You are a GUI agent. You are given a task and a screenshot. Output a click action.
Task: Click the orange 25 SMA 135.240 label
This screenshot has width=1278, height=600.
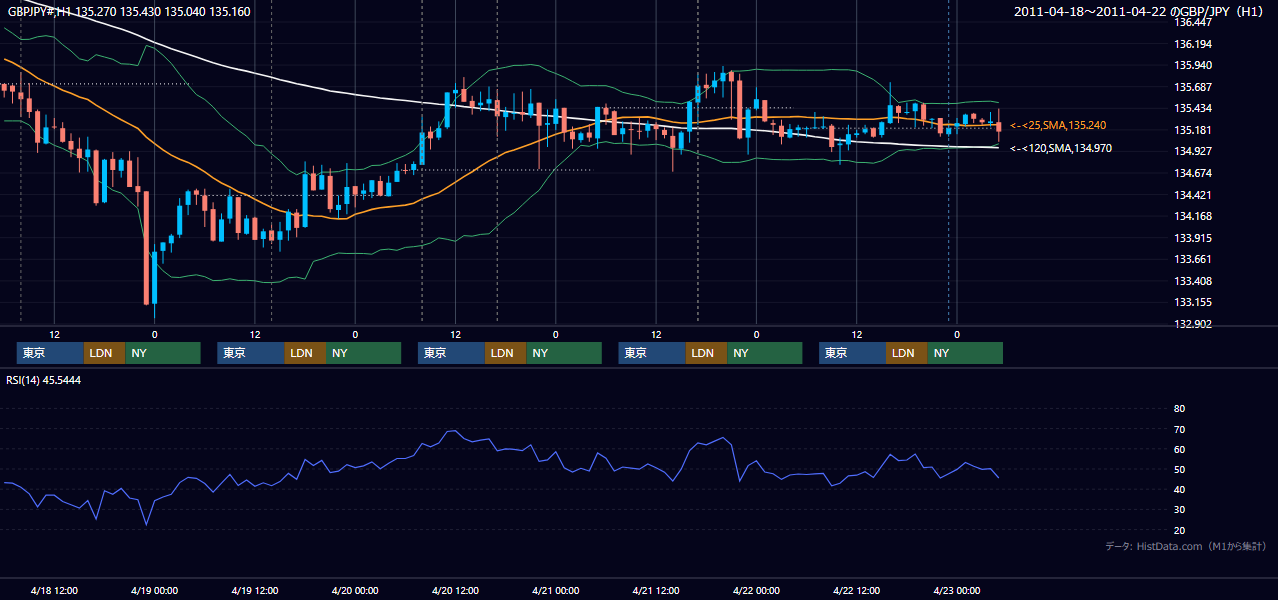coord(1058,125)
